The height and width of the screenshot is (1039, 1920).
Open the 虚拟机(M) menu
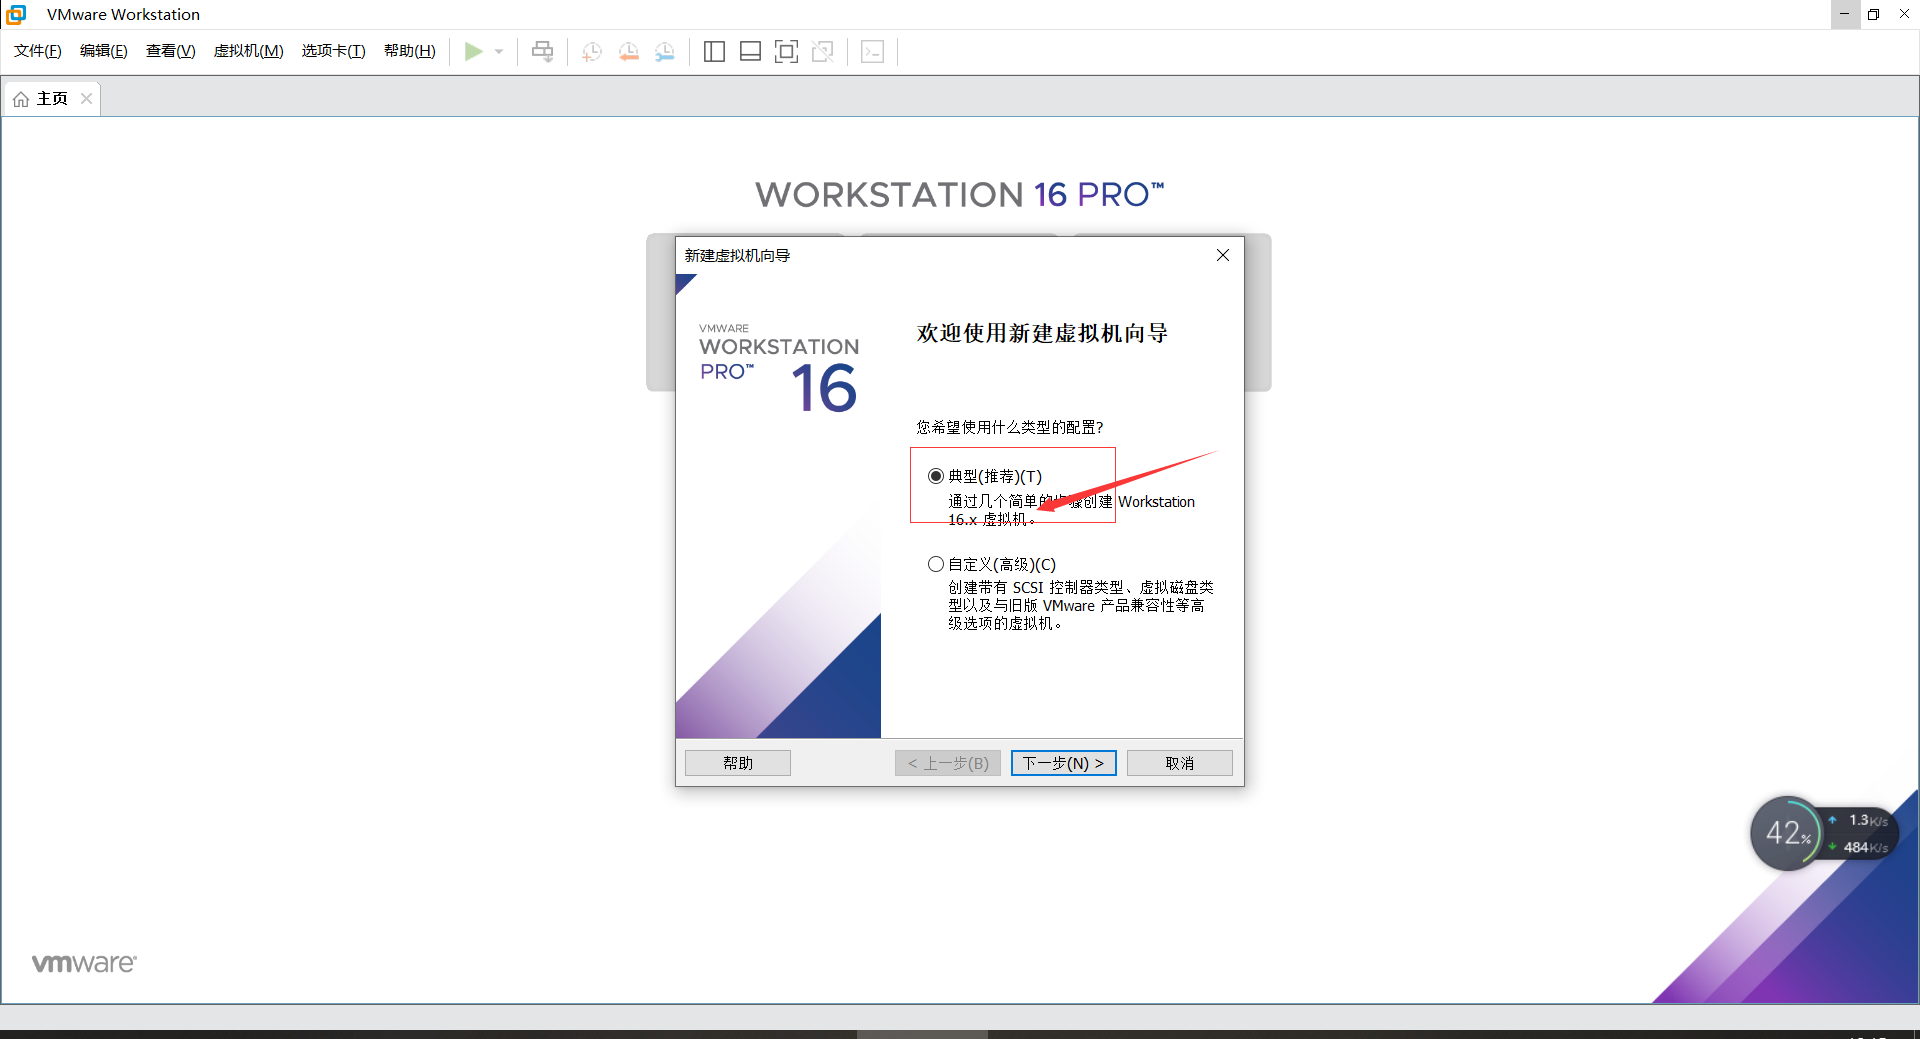[249, 51]
